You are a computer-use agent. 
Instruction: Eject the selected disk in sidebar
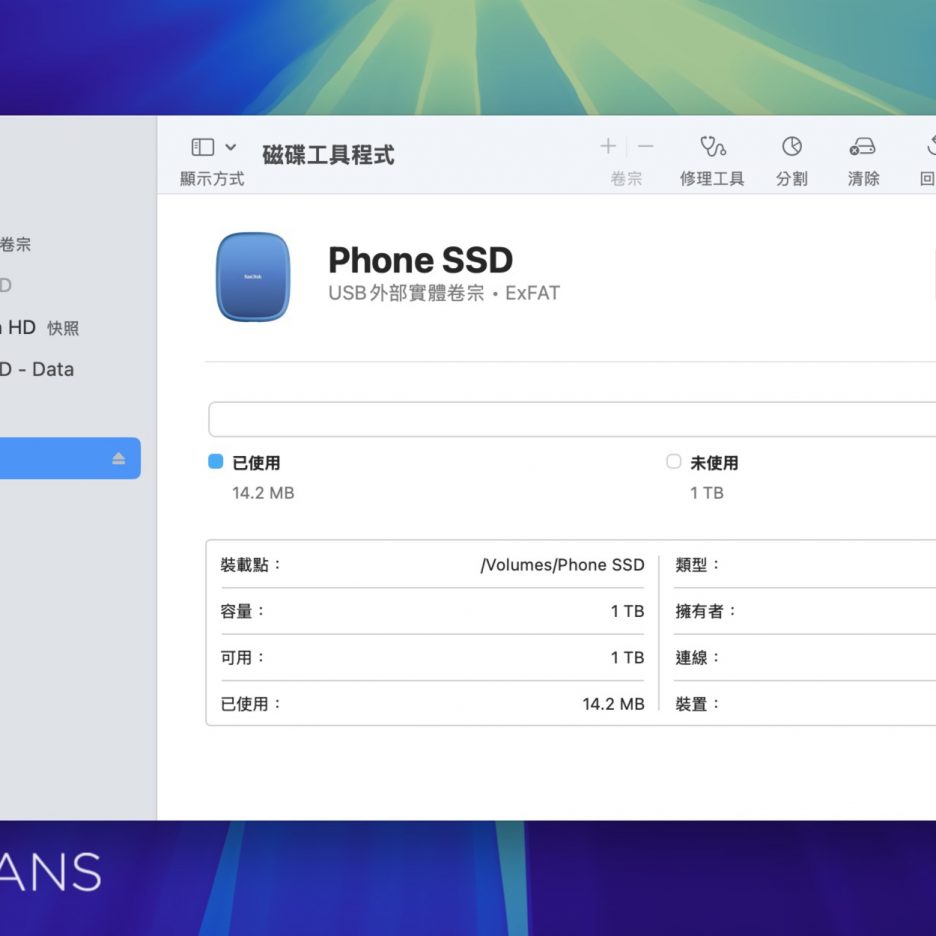(119, 459)
